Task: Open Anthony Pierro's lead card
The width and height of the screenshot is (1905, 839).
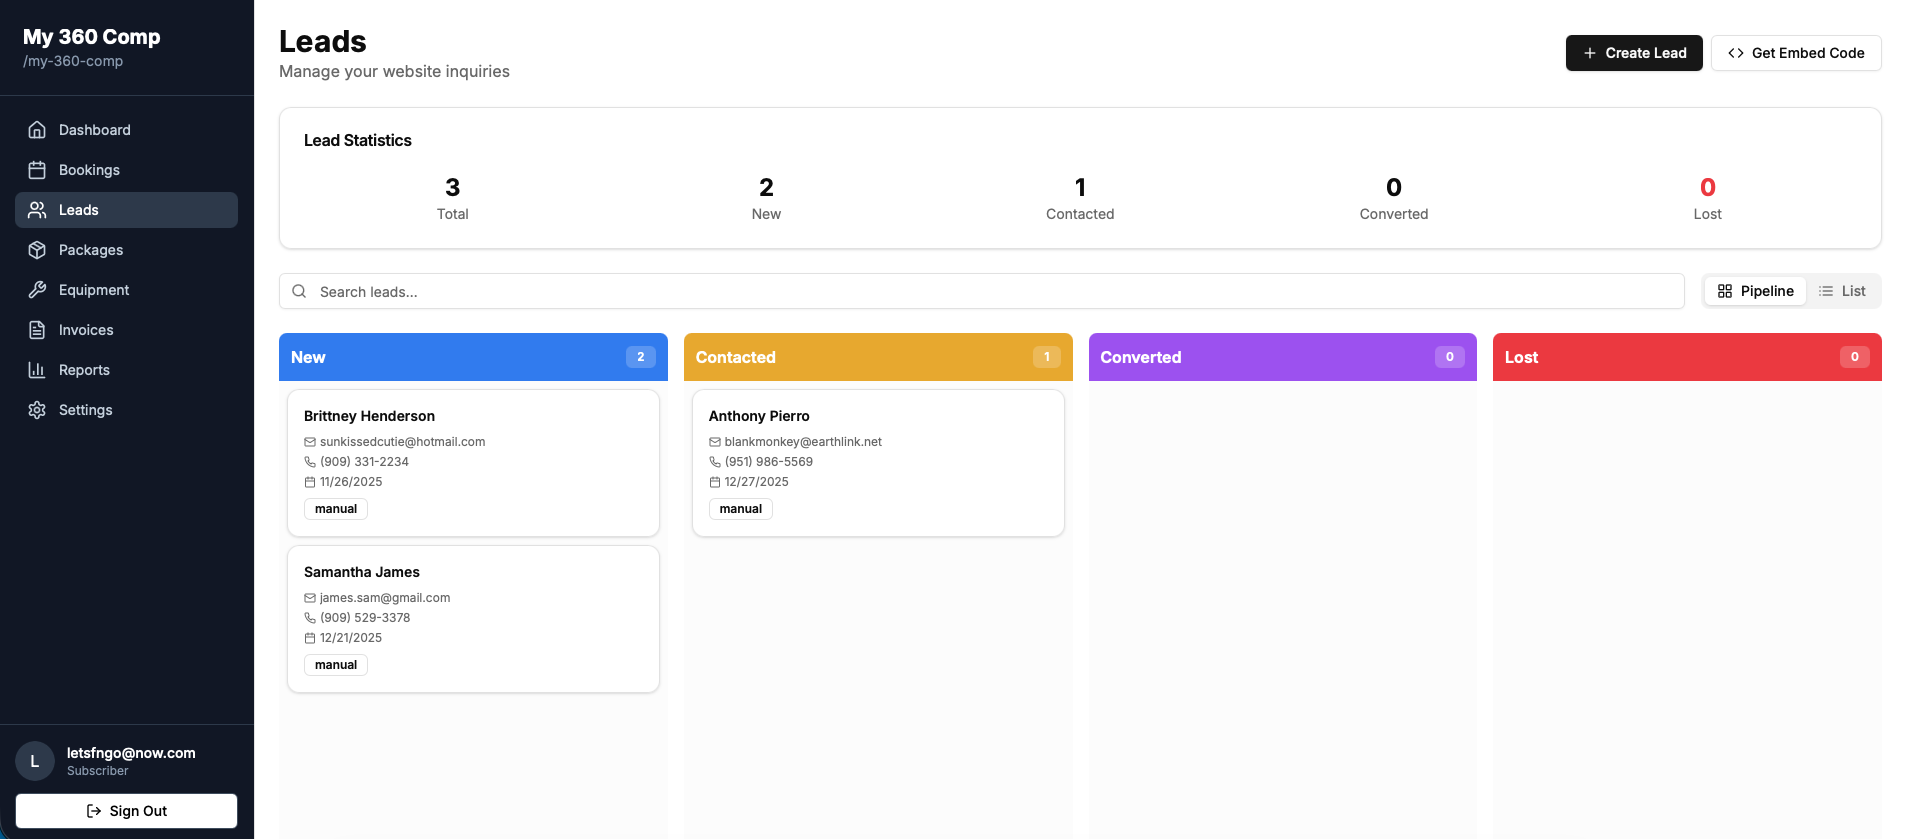Action: click(877, 462)
